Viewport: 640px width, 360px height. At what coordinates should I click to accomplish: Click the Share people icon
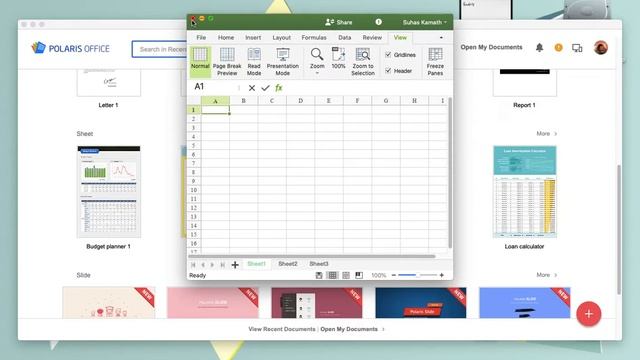[329, 22]
